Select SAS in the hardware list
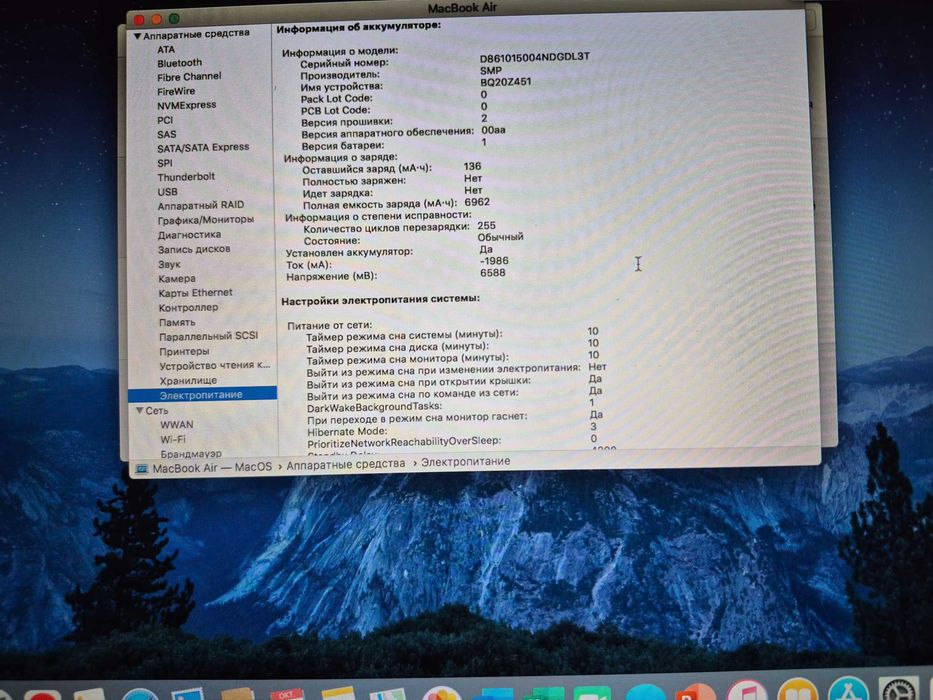 (x=167, y=134)
